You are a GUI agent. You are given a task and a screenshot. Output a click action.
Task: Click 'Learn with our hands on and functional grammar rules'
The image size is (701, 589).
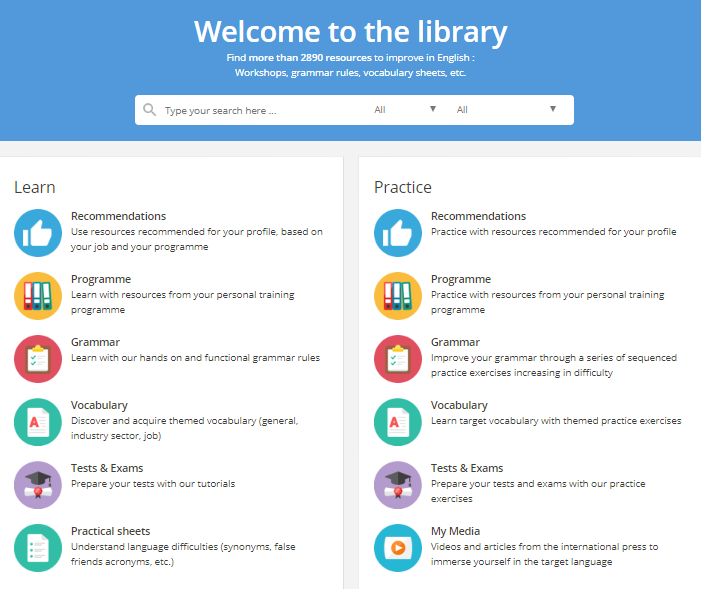click(x=195, y=358)
